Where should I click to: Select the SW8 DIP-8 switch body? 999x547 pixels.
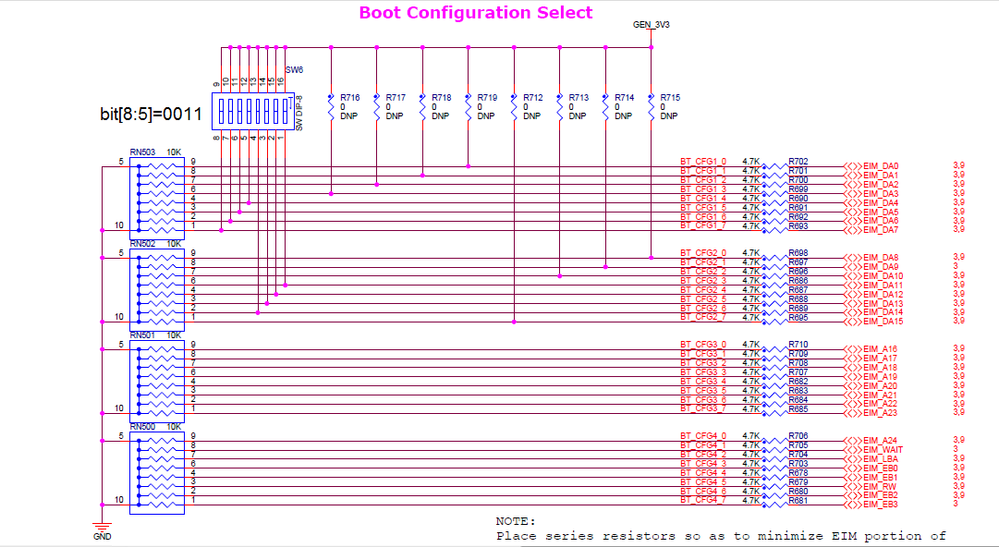tap(253, 111)
